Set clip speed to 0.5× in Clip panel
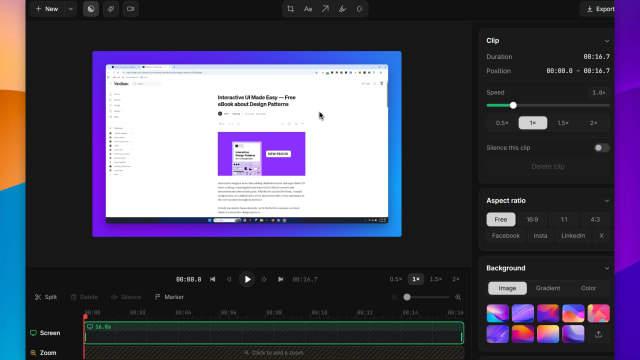The width and height of the screenshot is (640, 360). [x=502, y=123]
